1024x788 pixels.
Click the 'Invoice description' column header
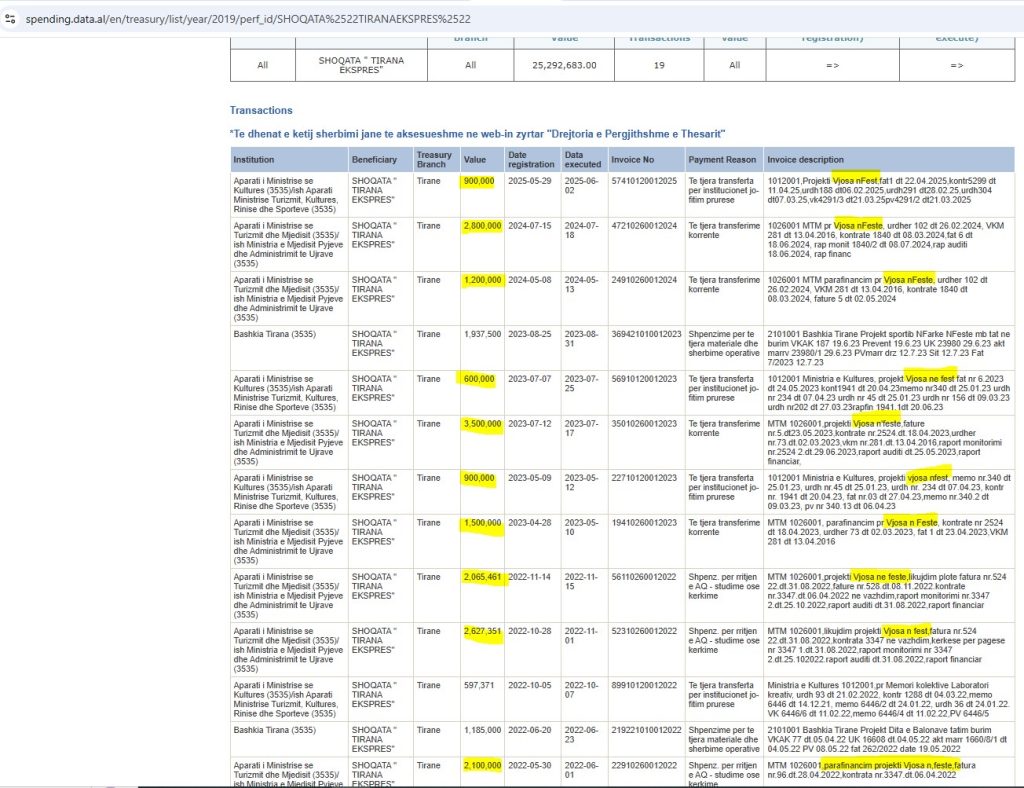(x=812, y=160)
